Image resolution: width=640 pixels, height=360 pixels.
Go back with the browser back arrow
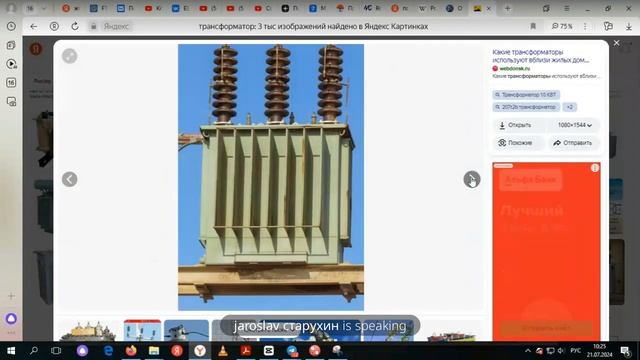[x=33, y=26]
